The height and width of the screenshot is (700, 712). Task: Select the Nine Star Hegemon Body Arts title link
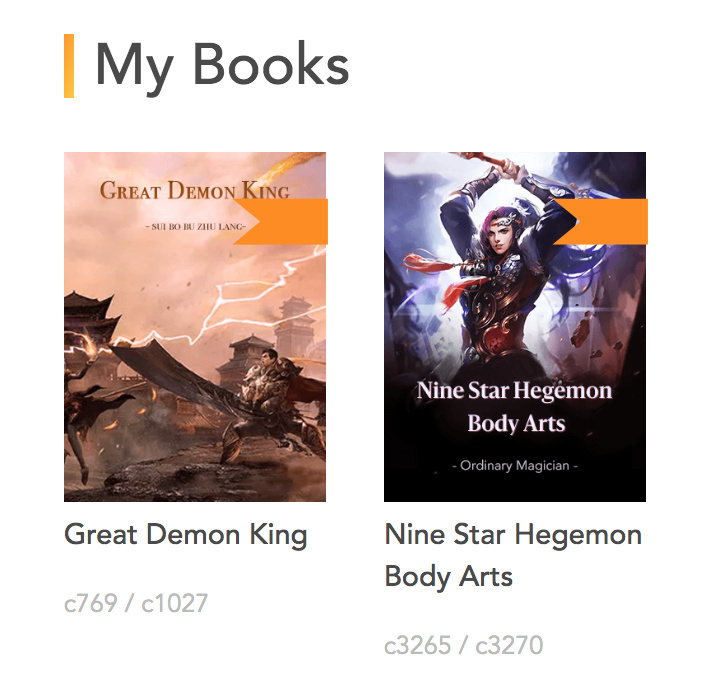point(513,556)
